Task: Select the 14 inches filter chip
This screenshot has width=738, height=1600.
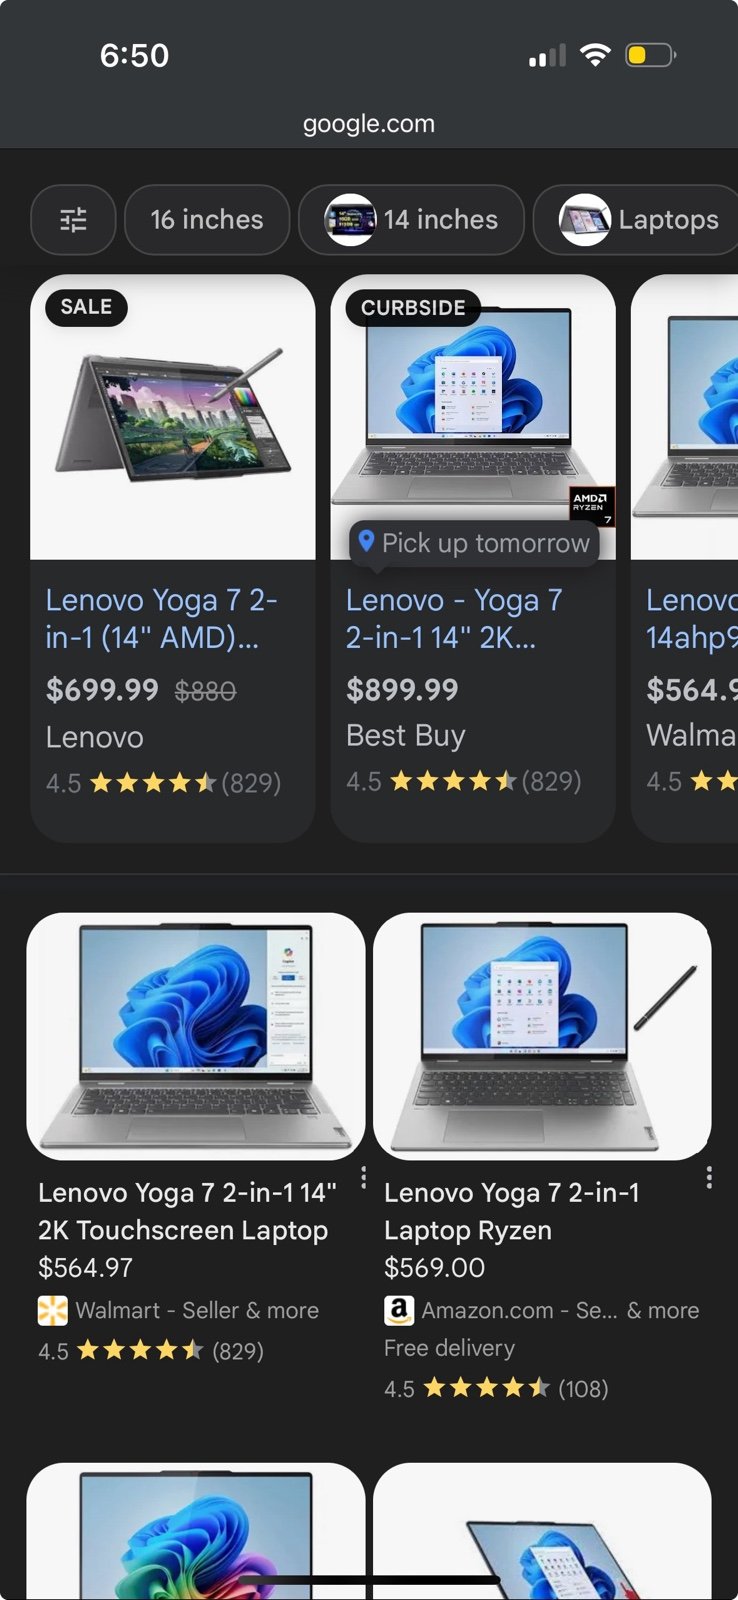Action: (x=412, y=220)
